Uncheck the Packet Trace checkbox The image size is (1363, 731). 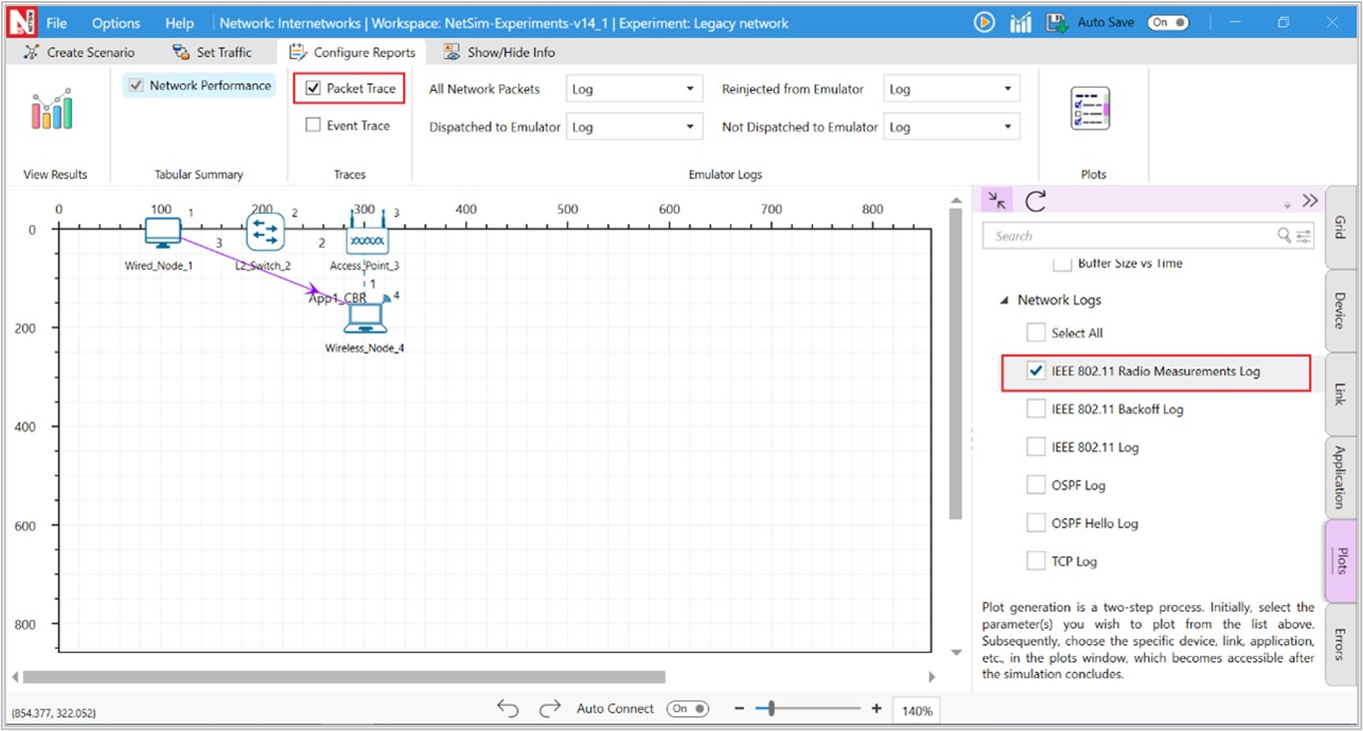coord(314,89)
